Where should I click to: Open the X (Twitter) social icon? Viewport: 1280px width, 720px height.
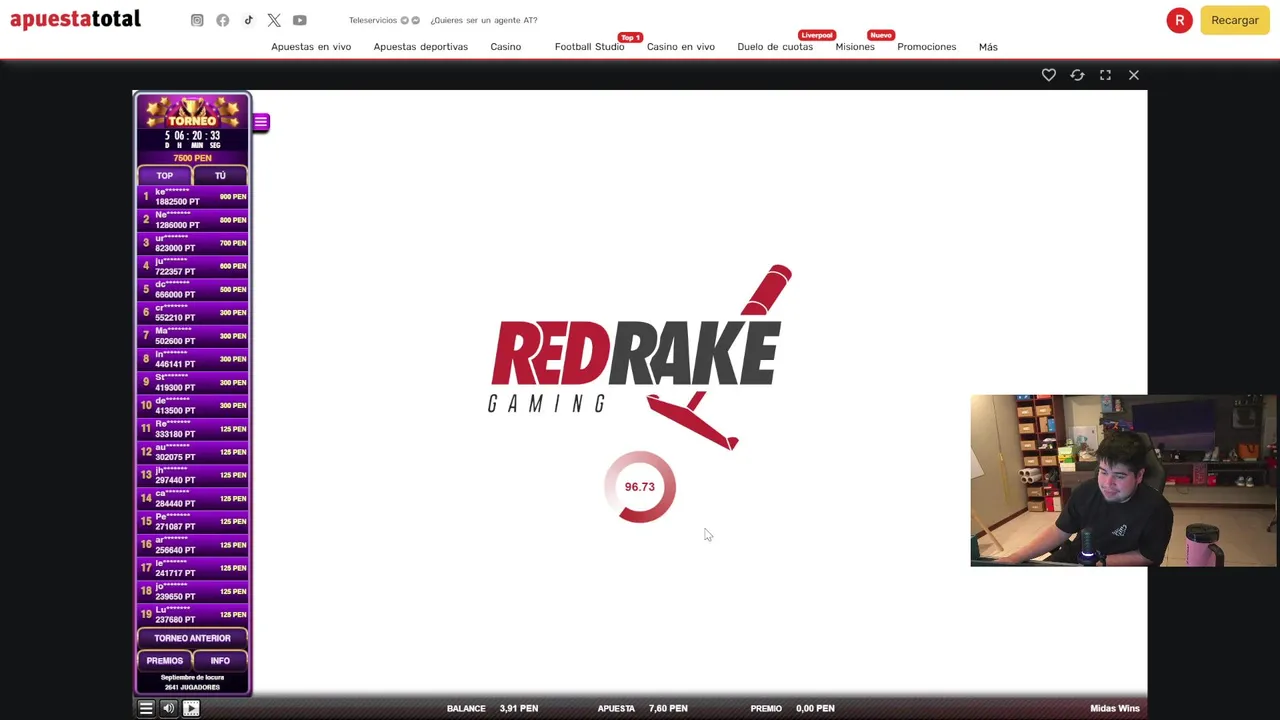point(274,20)
